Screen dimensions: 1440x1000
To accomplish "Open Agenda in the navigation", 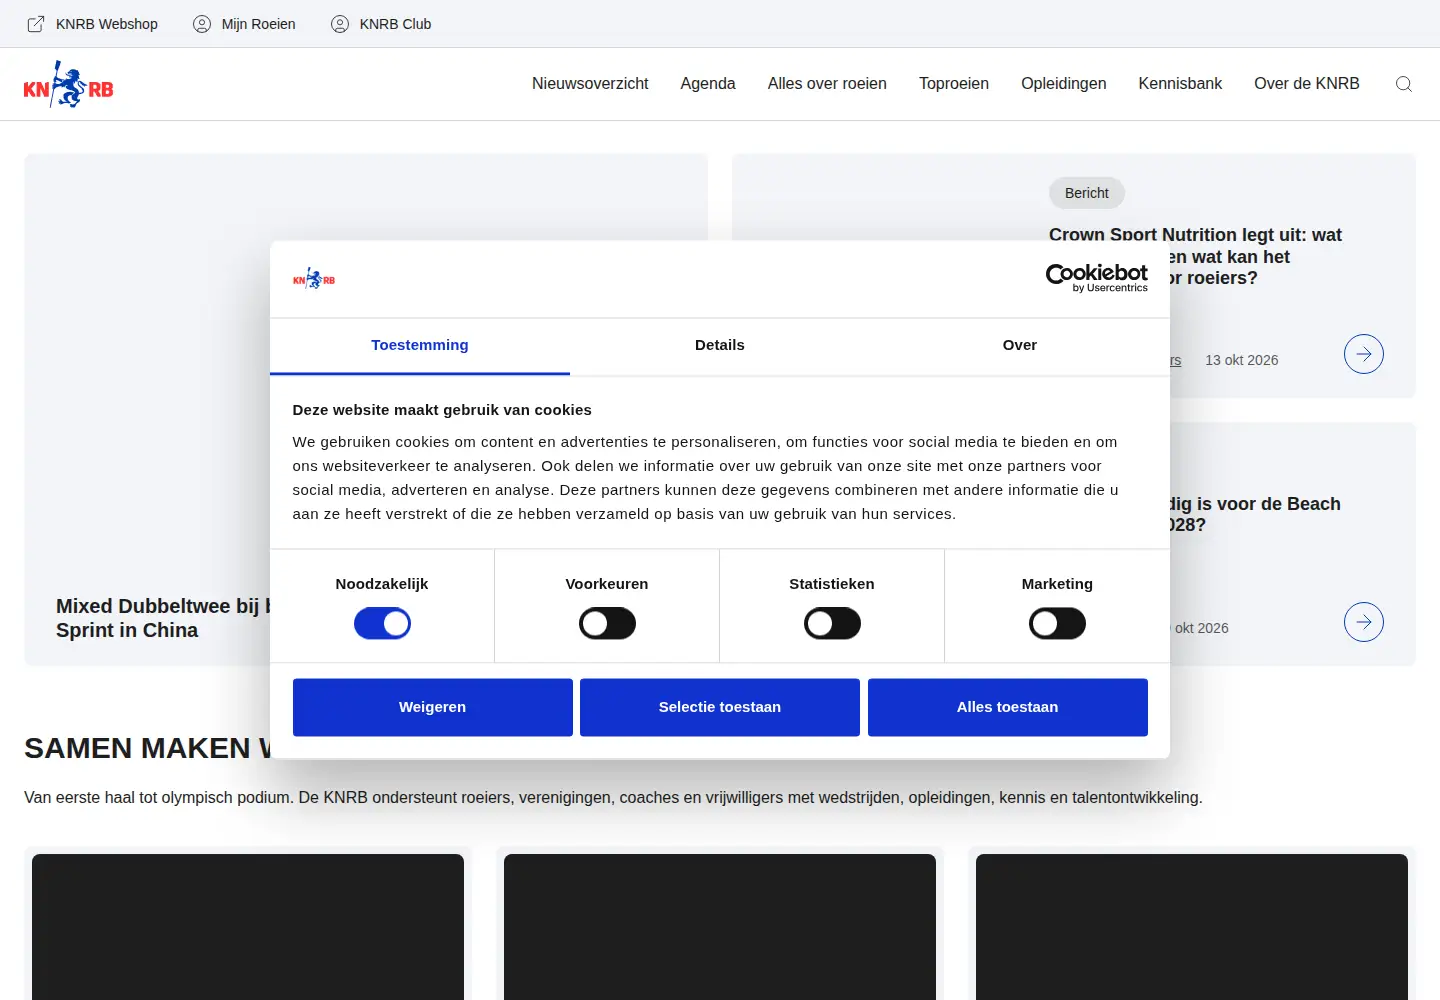I will (708, 84).
